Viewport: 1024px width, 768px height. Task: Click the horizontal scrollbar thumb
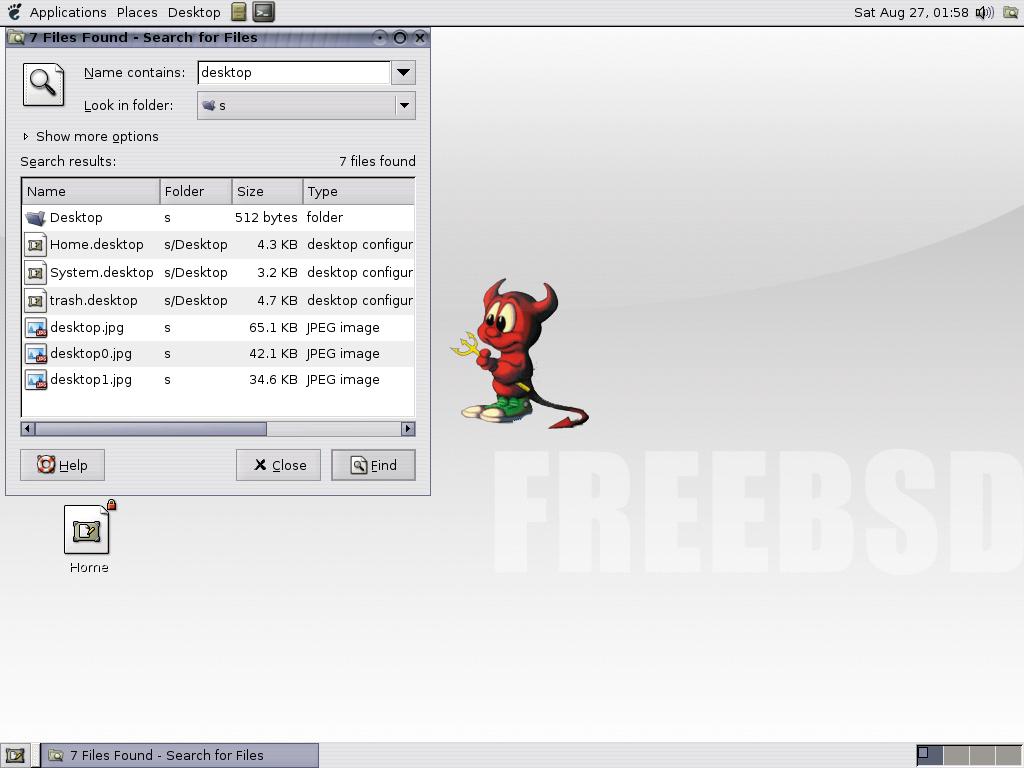151,428
